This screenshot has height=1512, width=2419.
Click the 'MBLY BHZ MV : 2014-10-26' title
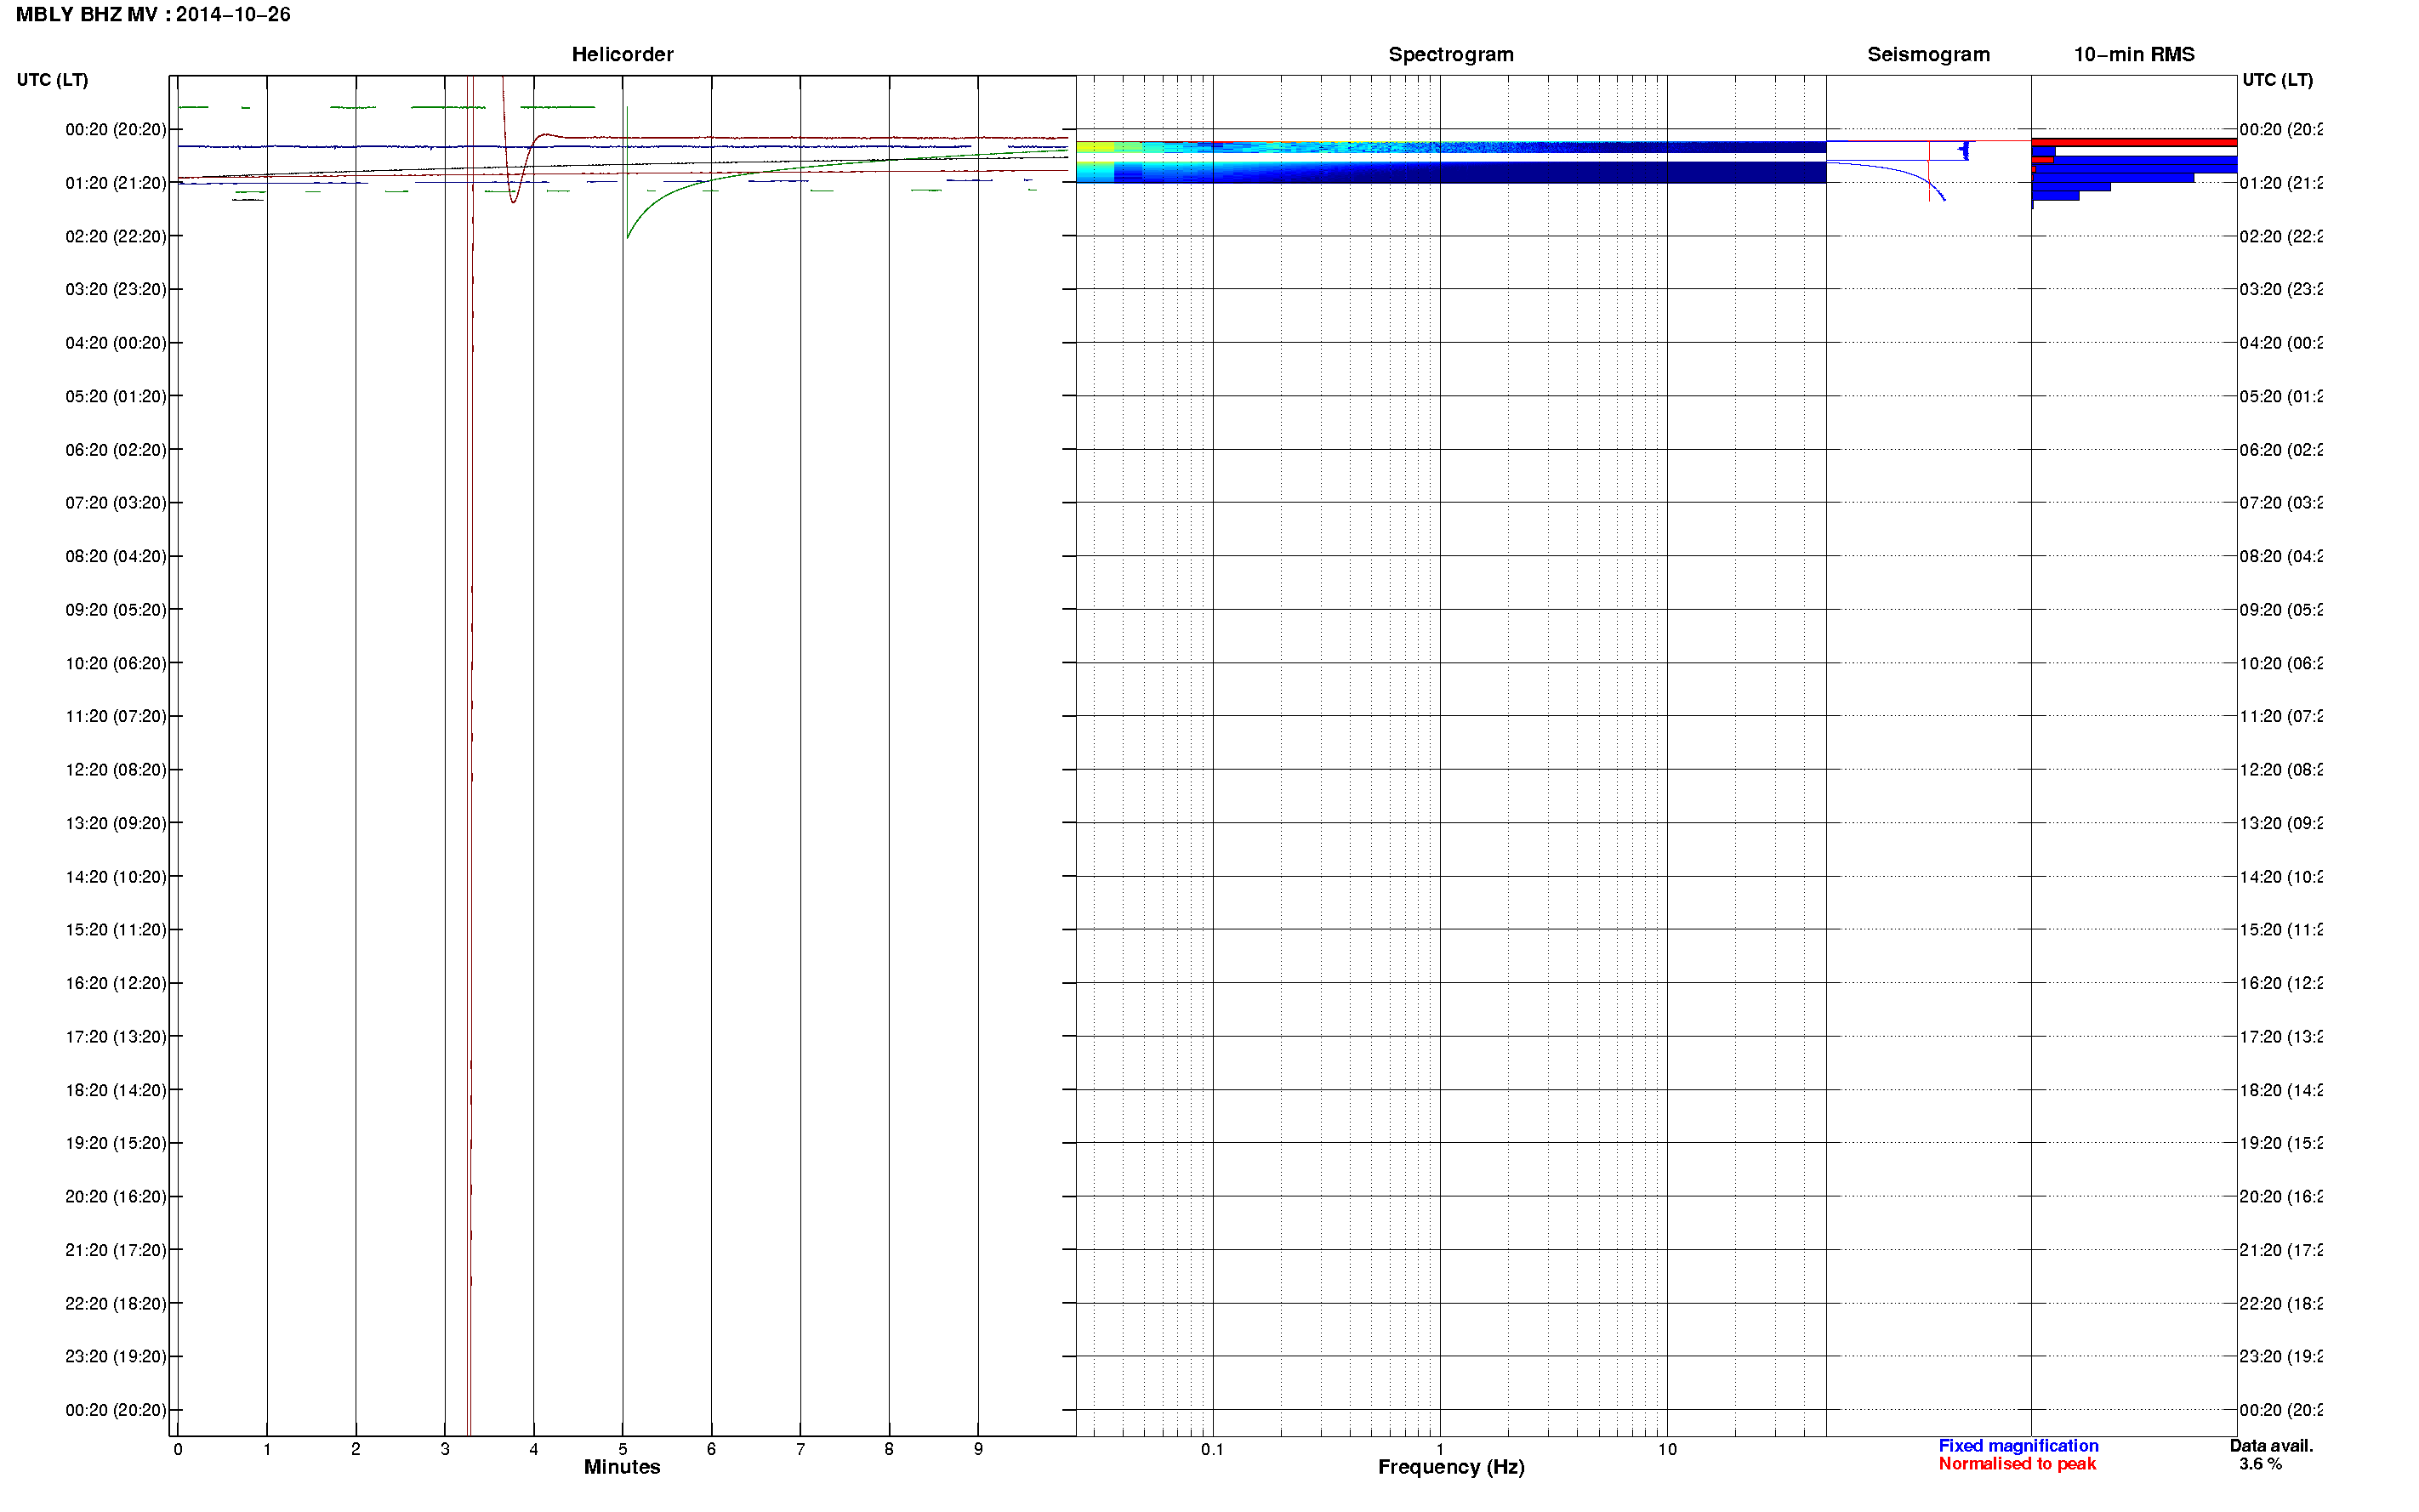153,14
